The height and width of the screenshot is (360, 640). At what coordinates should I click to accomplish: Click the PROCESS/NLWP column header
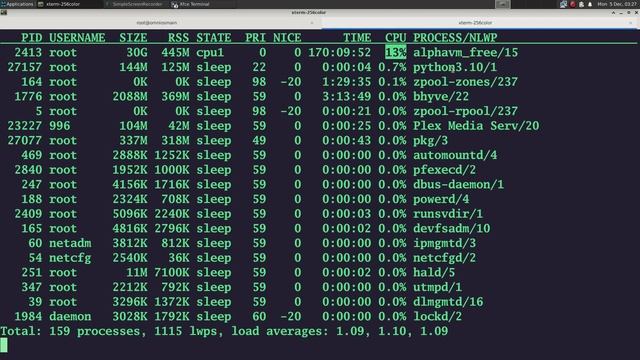coord(455,38)
